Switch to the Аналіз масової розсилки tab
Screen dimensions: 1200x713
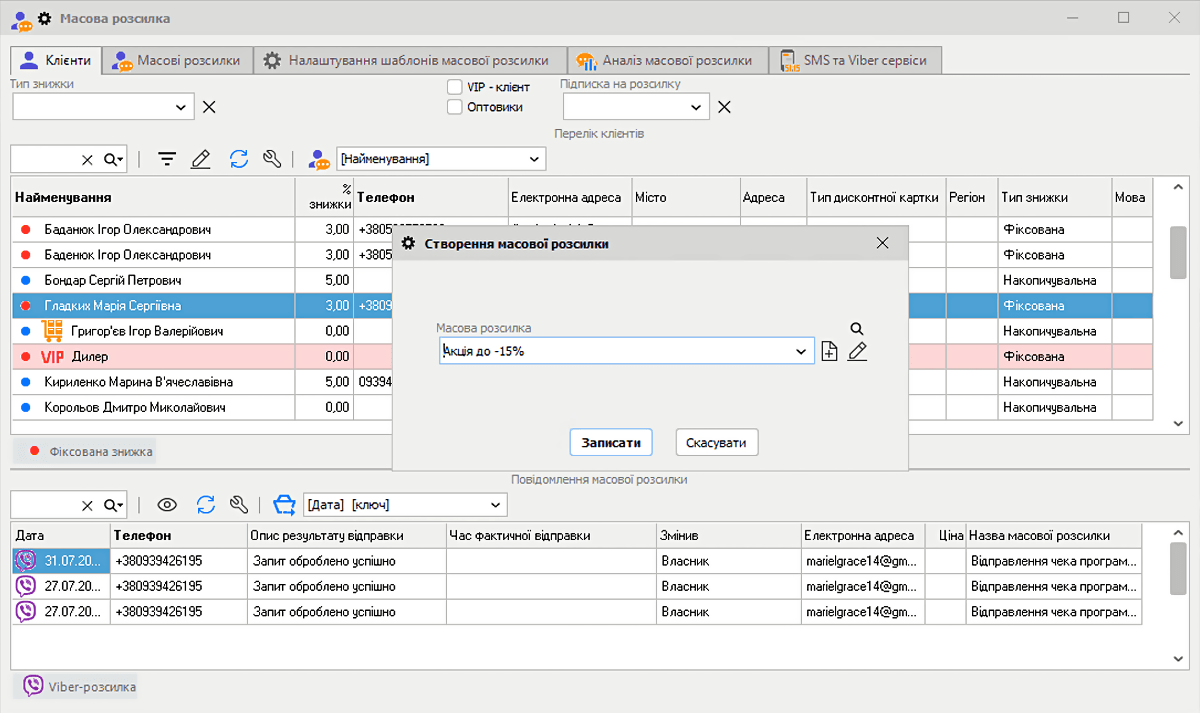[x=666, y=60]
